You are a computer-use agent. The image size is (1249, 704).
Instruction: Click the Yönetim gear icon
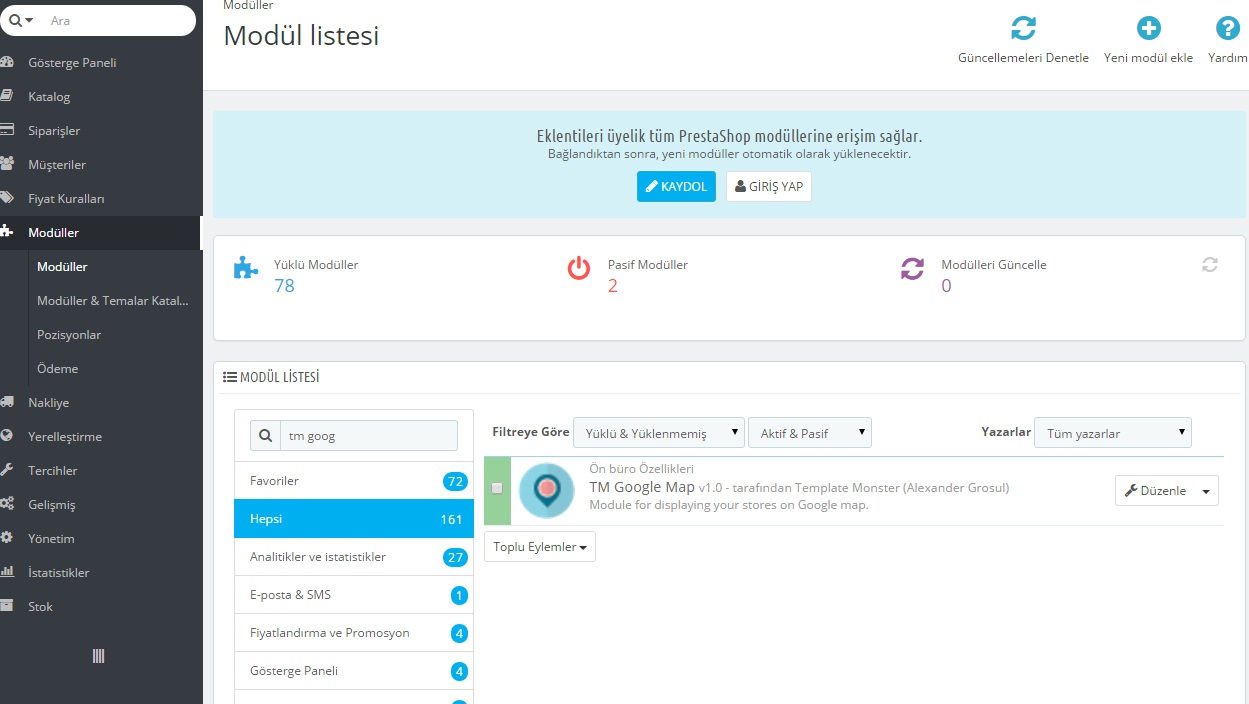7,538
